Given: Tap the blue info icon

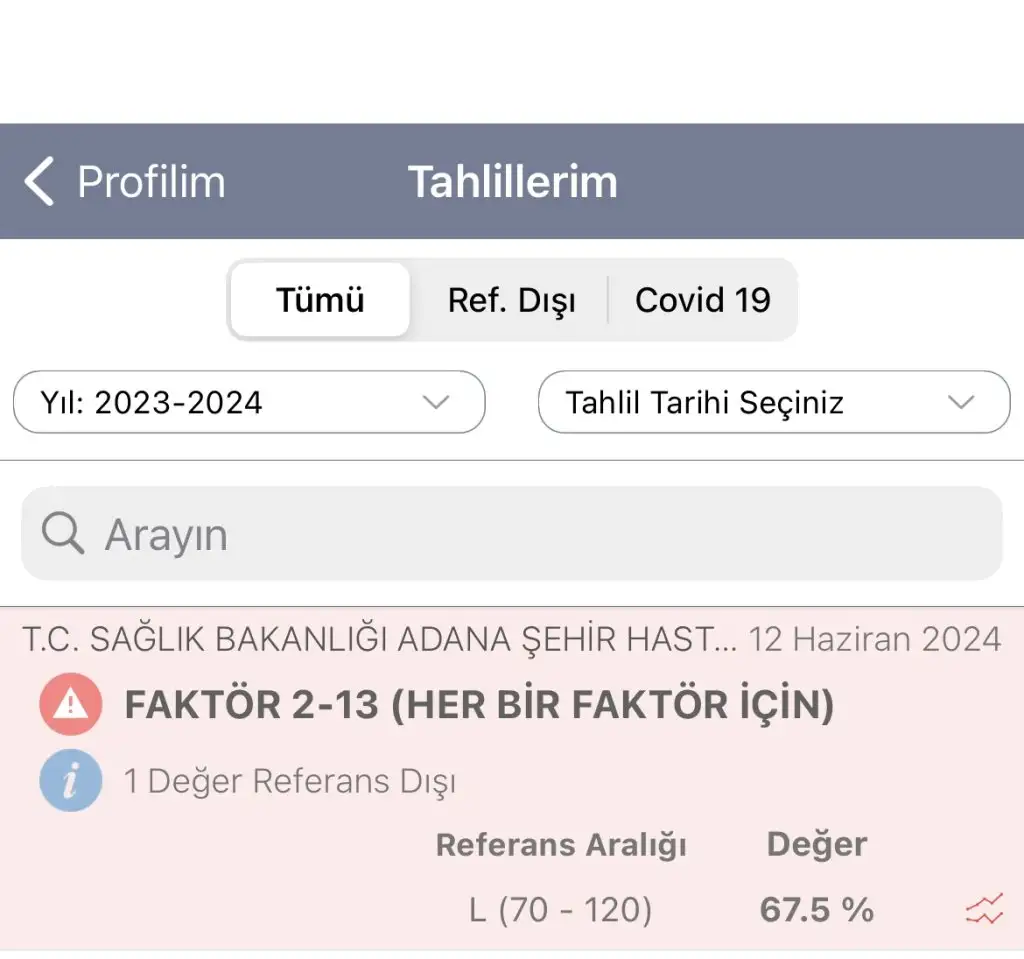Looking at the screenshot, I should [71, 781].
